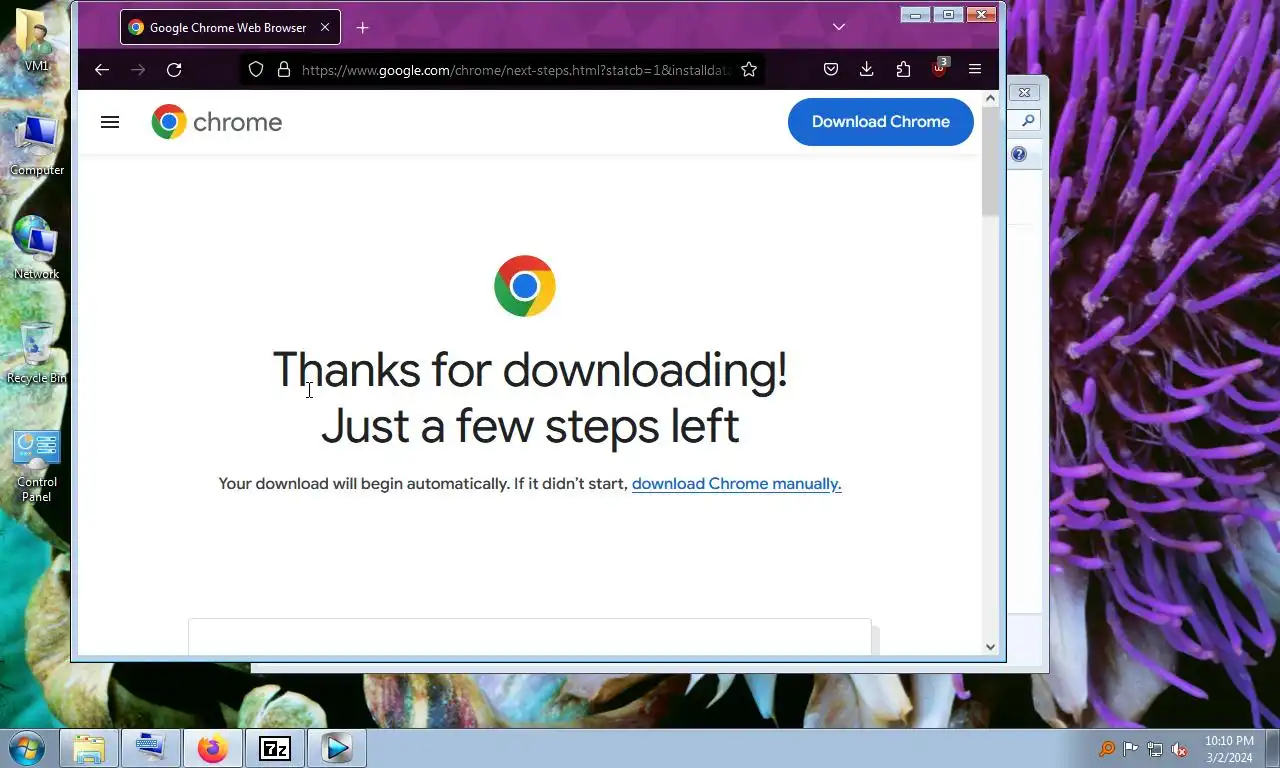The width and height of the screenshot is (1280, 768).
Task: Save page to Pocket
Action: point(831,69)
